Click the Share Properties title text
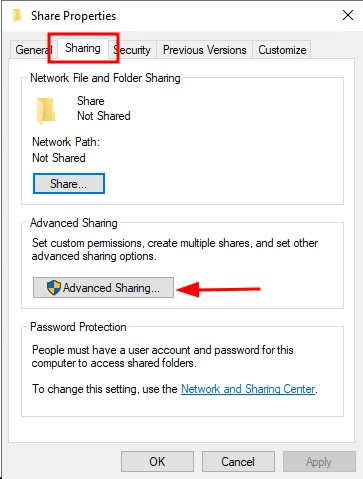The image size is (363, 479). tap(73, 16)
